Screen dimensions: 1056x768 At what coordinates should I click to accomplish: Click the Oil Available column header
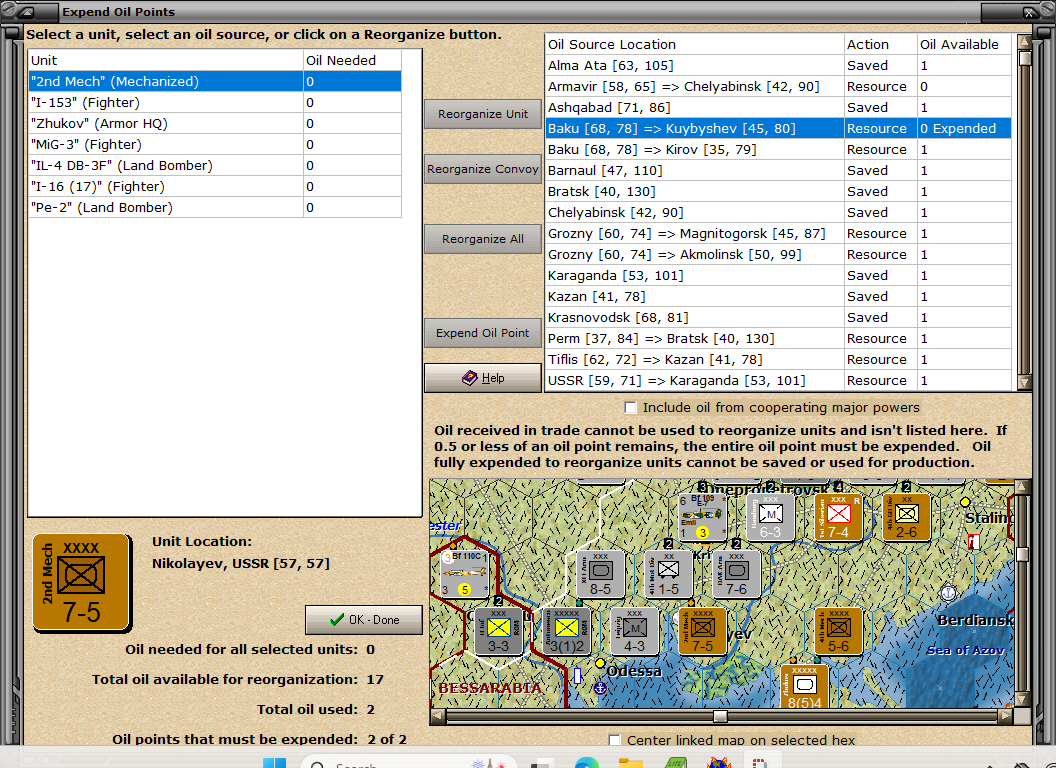(964, 44)
